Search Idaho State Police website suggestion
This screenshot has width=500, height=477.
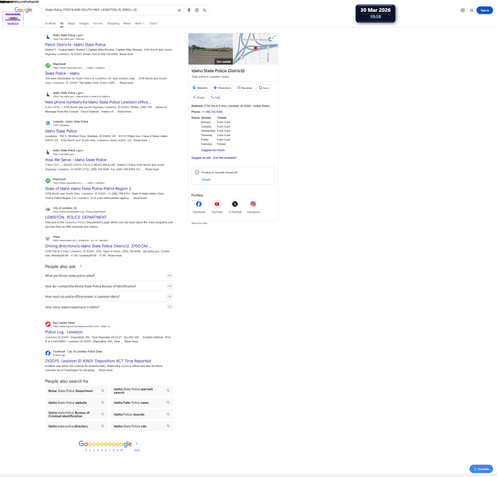click(76, 403)
